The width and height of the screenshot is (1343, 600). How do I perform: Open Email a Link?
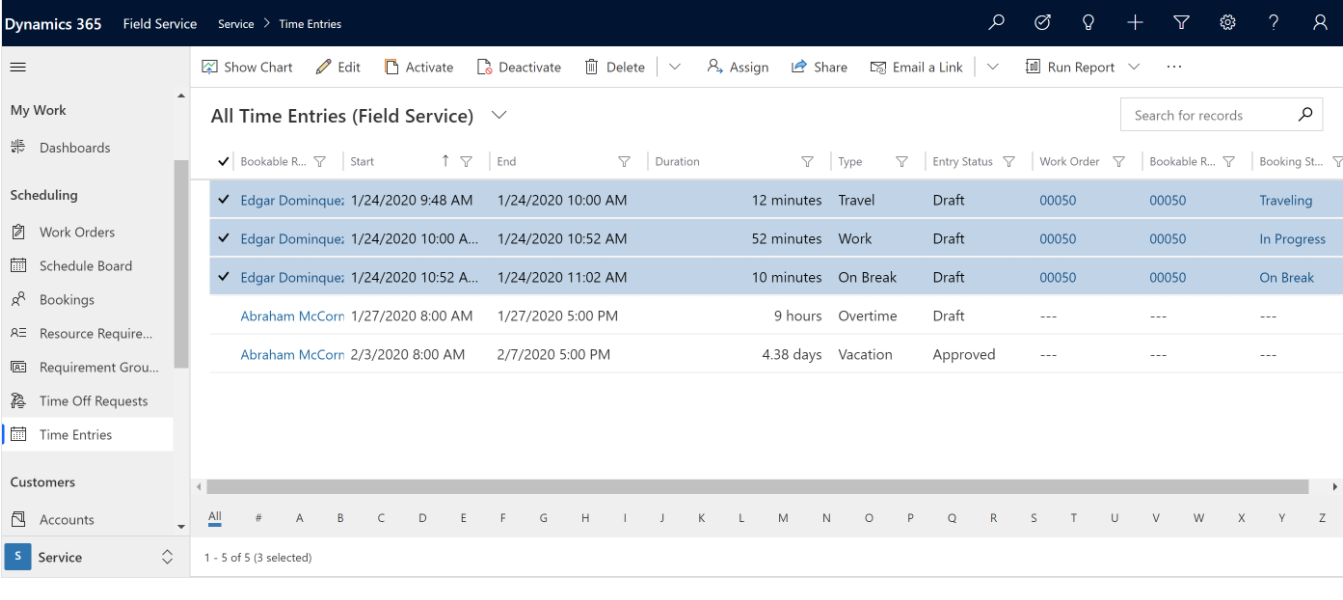pos(916,67)
